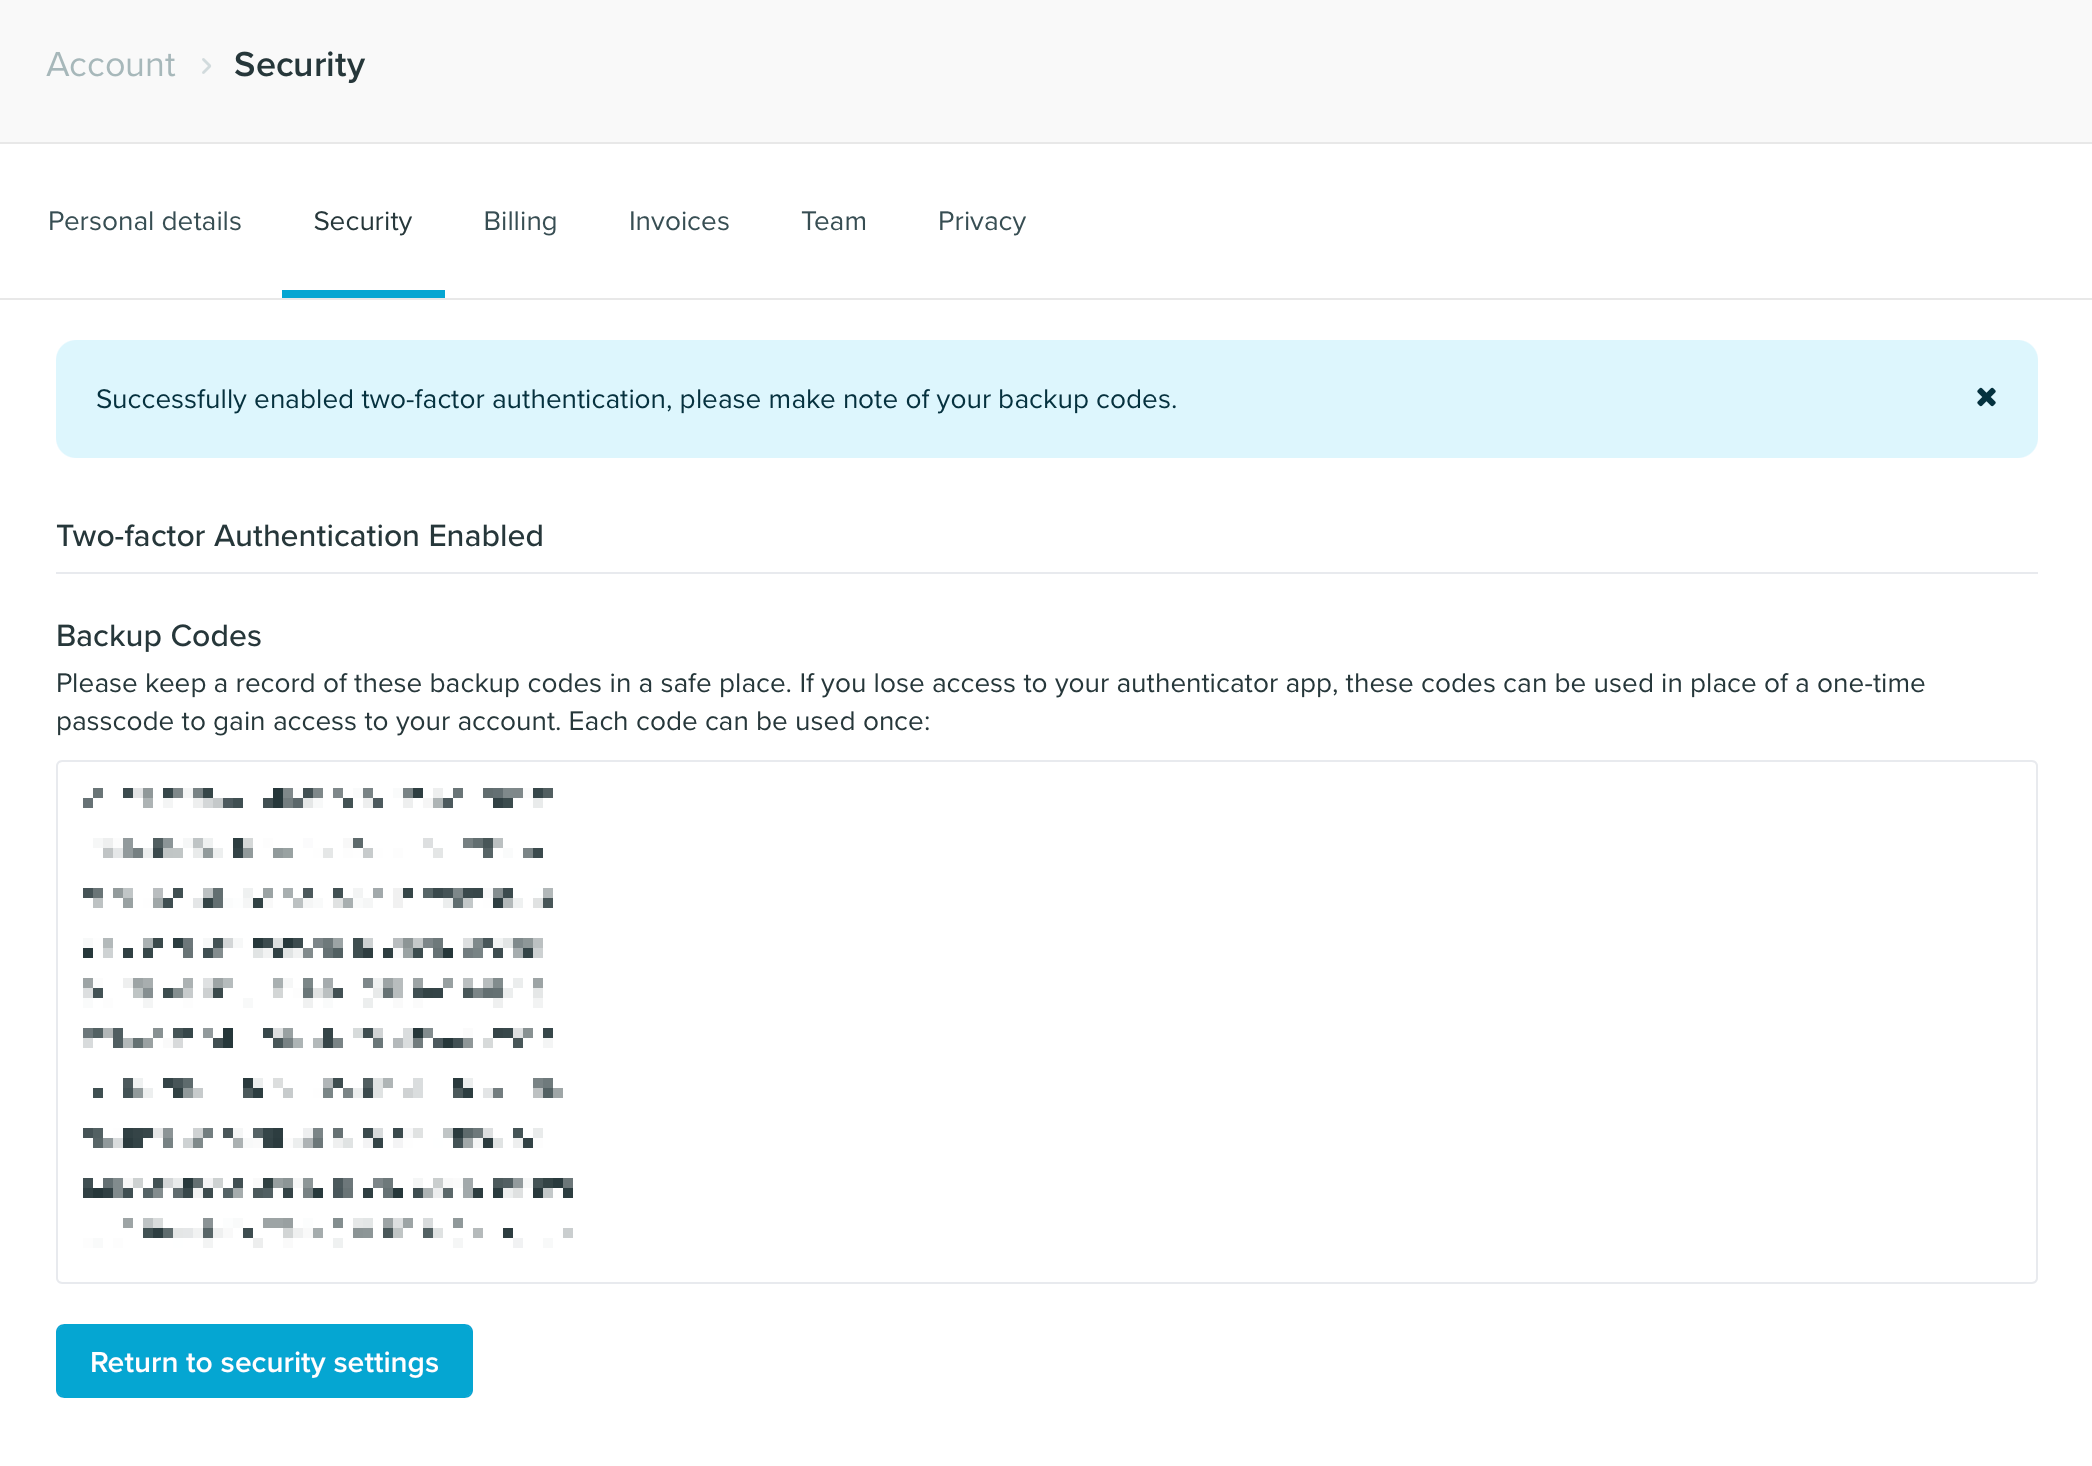Click the Security breadcrumb title
This screenshot has height=1466, width=2092.
coord(299,65)
